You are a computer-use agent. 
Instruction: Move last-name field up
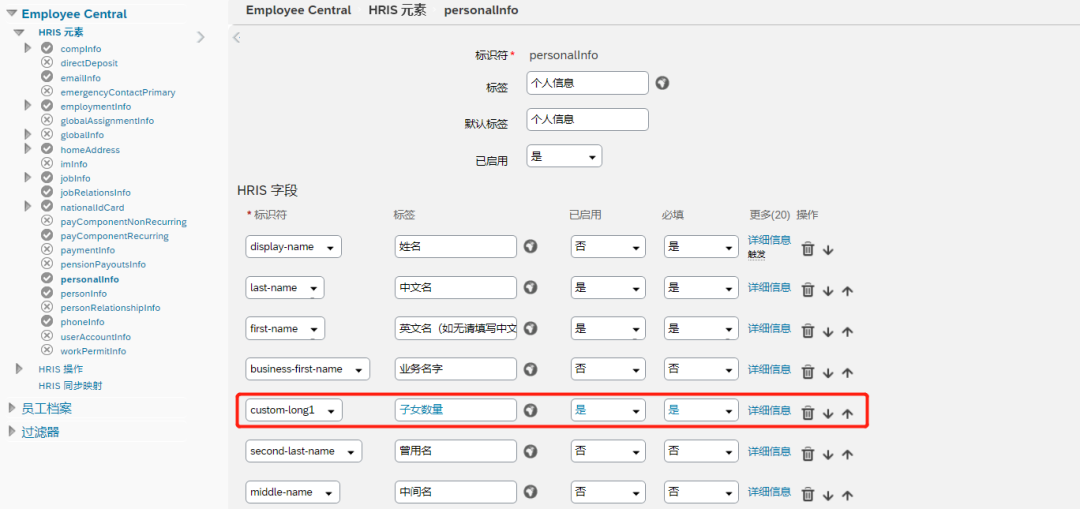[x=847, y=291]
